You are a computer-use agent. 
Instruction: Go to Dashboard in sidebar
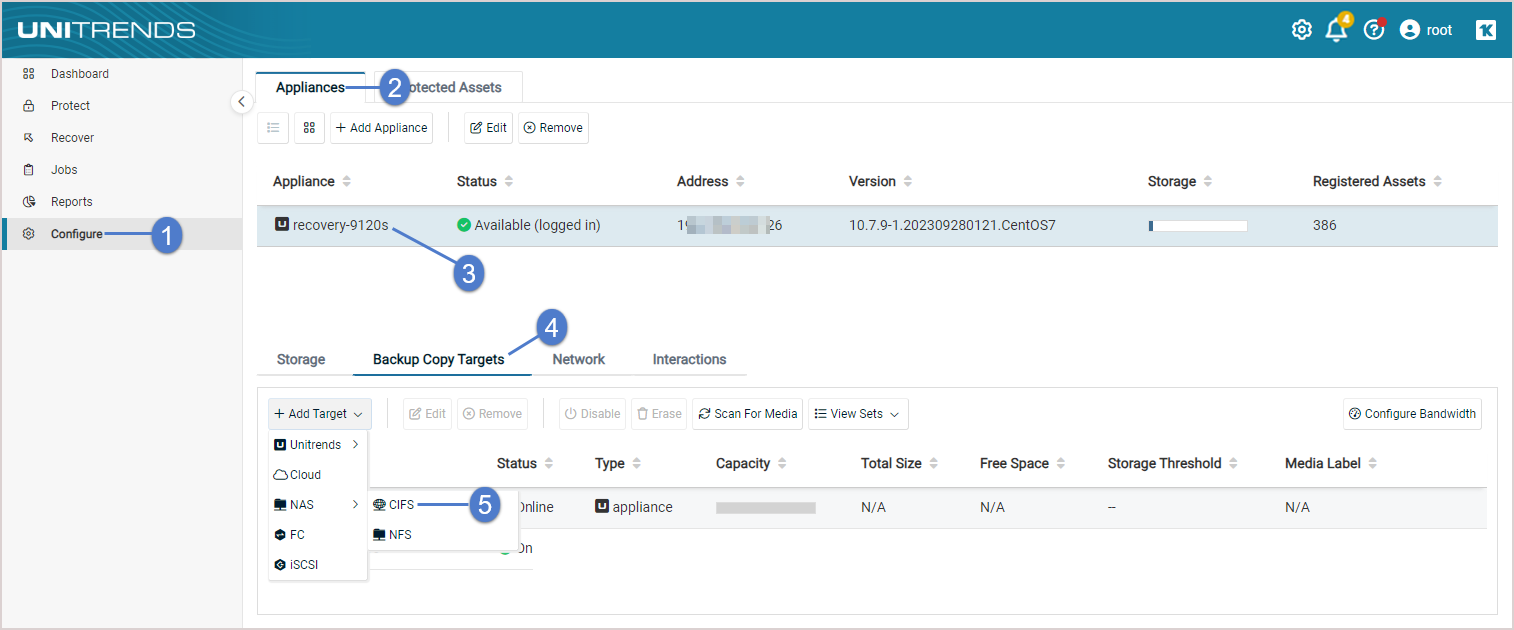point(80,74)
